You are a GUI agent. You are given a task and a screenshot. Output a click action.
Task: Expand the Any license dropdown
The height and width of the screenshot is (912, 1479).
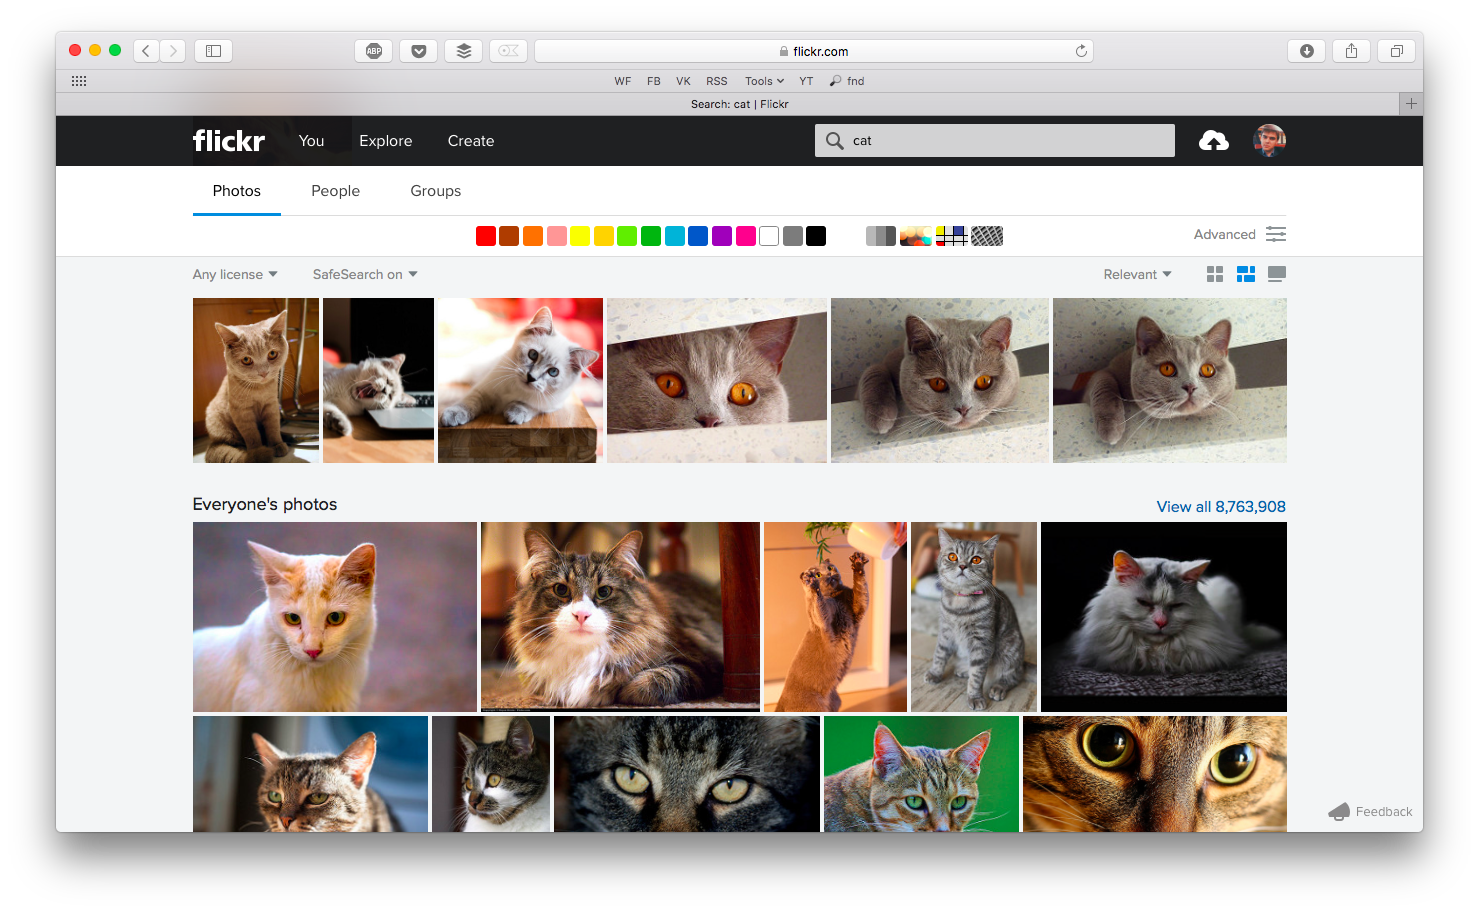pyautogui.click(x=235, y=274)
